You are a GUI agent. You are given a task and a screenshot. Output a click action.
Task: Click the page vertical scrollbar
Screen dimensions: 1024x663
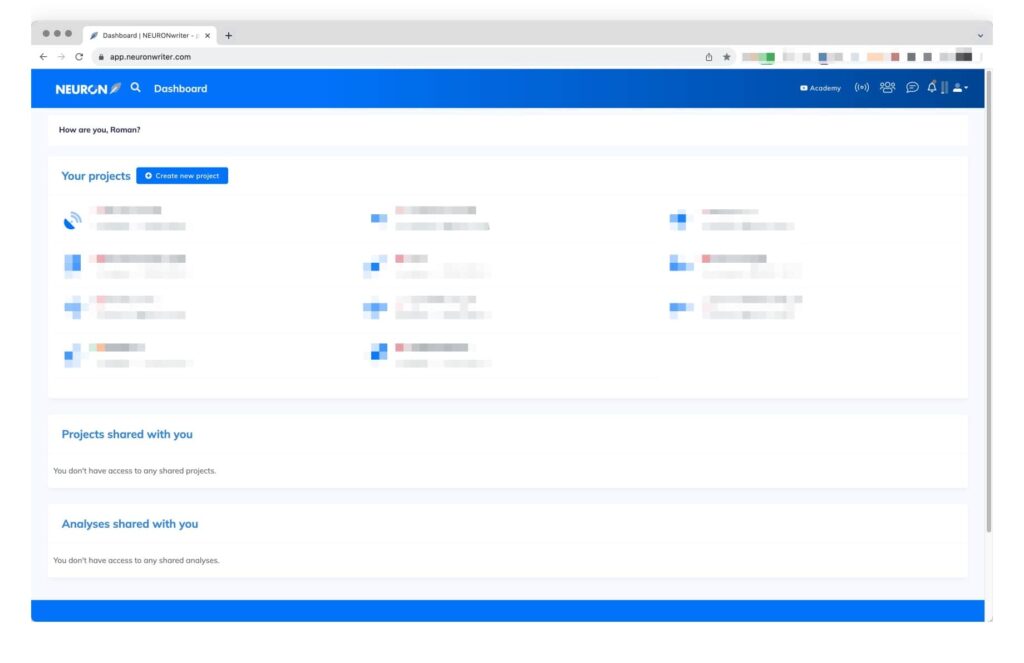(989, 300)
